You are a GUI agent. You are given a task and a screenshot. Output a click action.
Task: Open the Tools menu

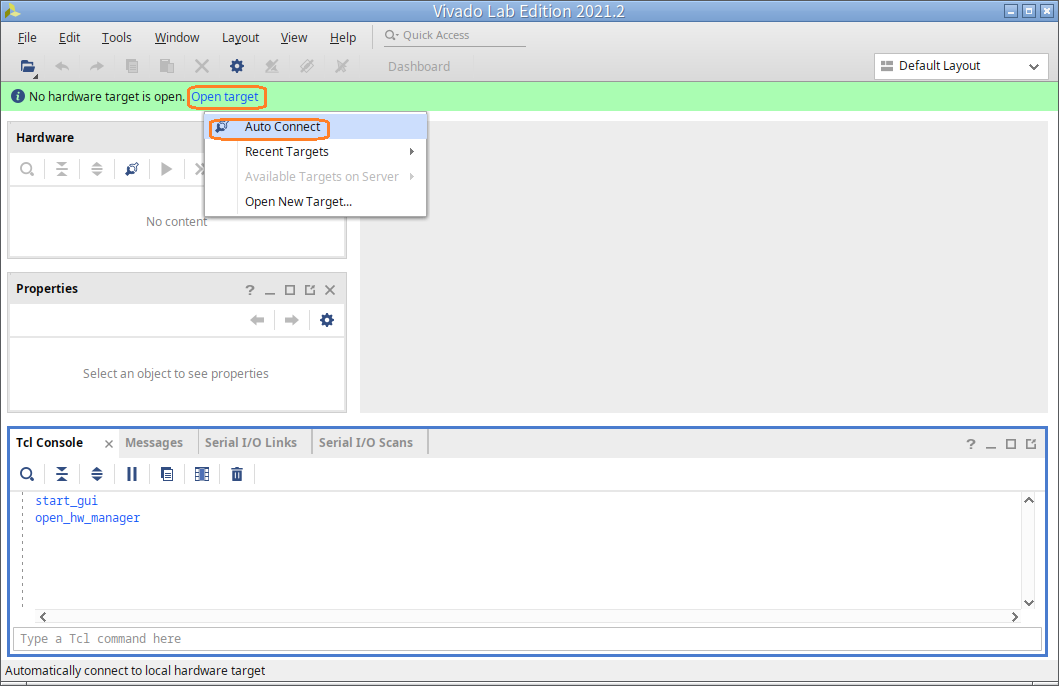click(116, 38)
